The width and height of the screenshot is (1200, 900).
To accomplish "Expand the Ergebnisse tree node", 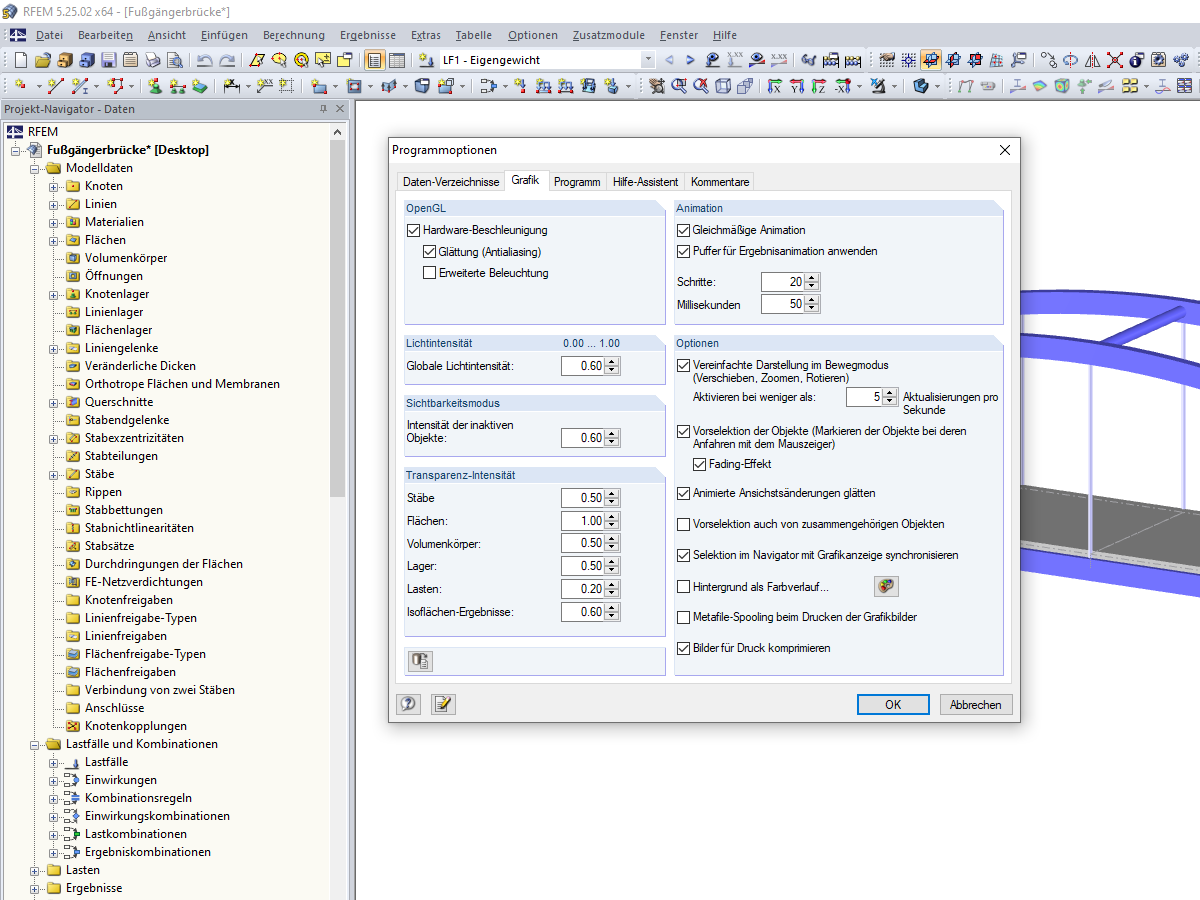I will 35,888.
